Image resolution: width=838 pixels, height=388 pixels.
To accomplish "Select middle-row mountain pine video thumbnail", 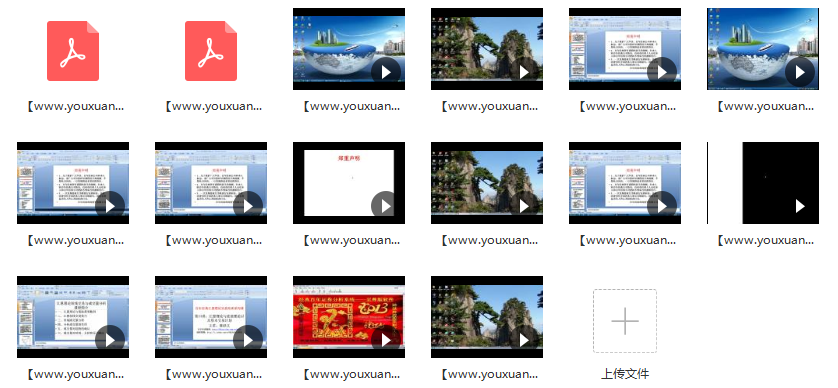I will click(487, 183).
